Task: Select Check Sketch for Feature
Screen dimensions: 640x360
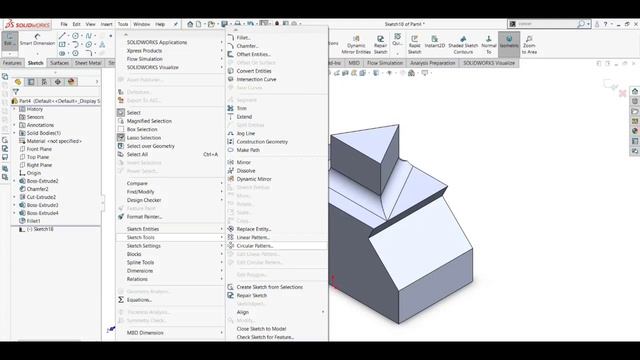Action: [265, 337]
